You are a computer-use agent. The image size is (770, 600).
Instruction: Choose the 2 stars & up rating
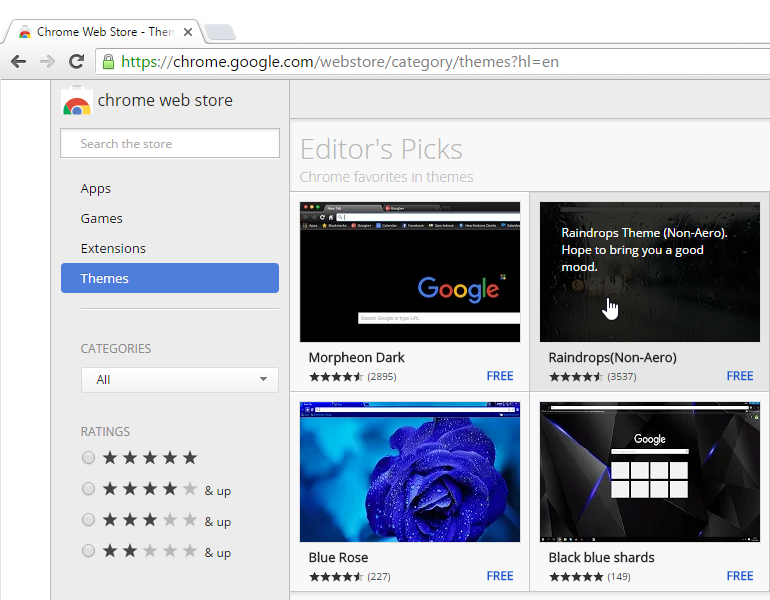[89, 551]
